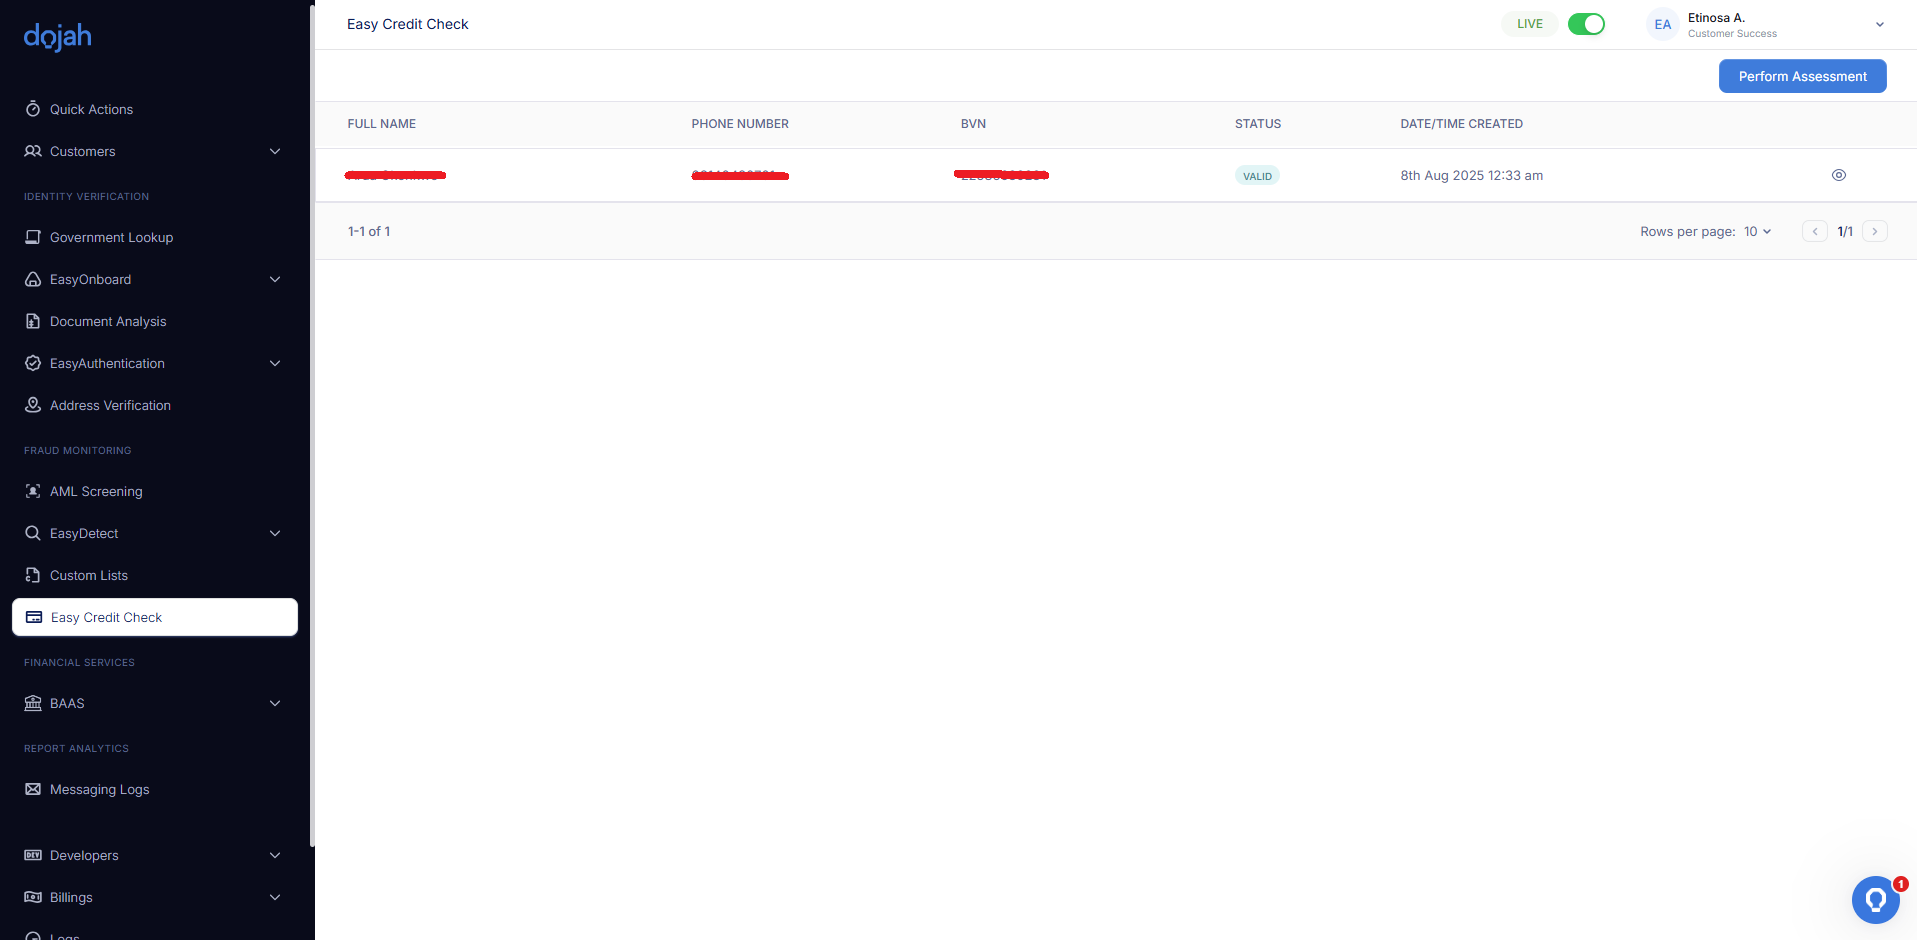The width and height of the screenshot is (1917, 940).
Task: Click the Quick Actions stopwatch icon
Action: tap(33, 109)
